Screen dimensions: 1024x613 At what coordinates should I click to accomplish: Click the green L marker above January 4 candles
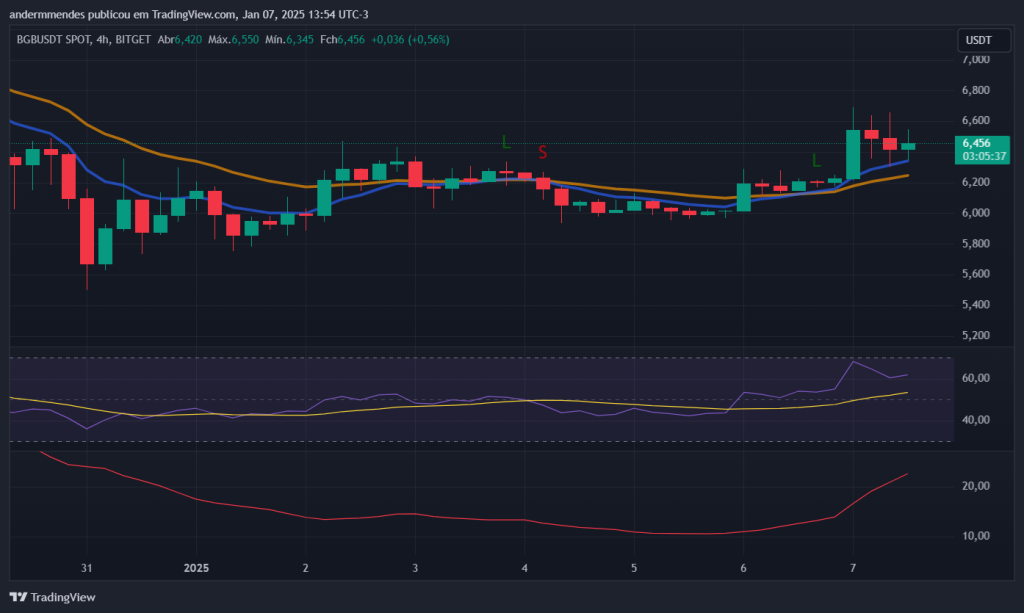505,142
